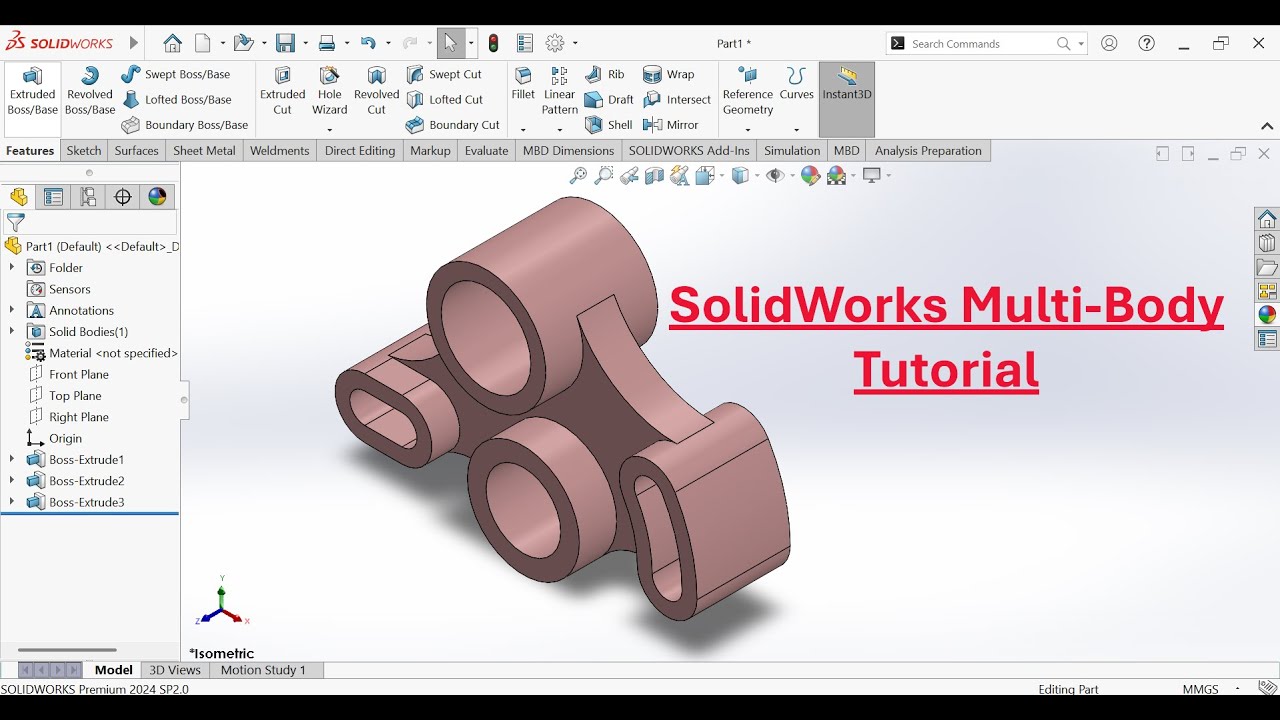
Task: Expand the Boss-Extrude1 feature
Action: point(12,459)
